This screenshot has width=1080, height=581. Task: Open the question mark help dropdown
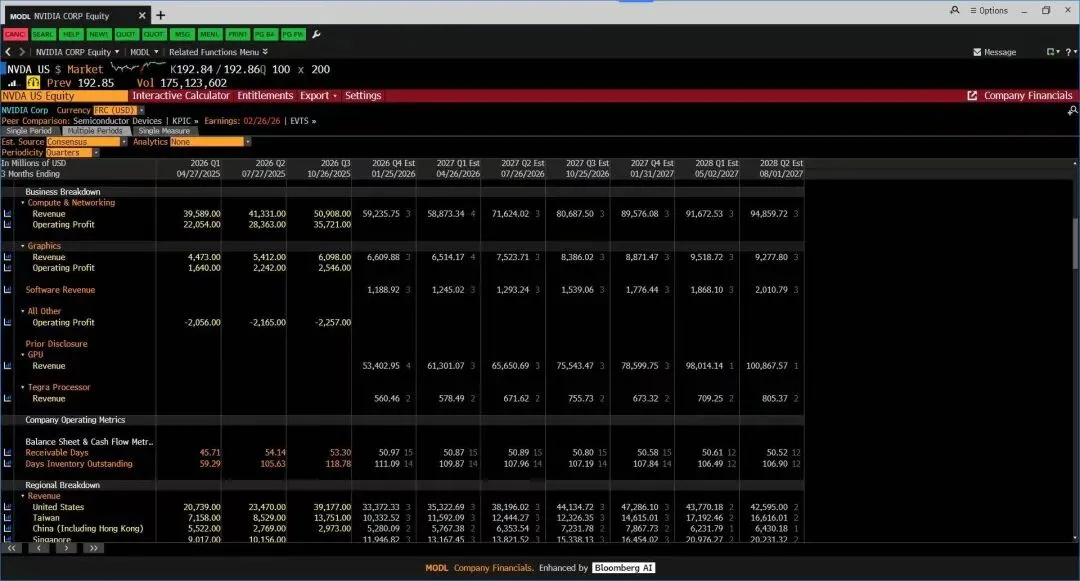click(x=1070, y=52)
